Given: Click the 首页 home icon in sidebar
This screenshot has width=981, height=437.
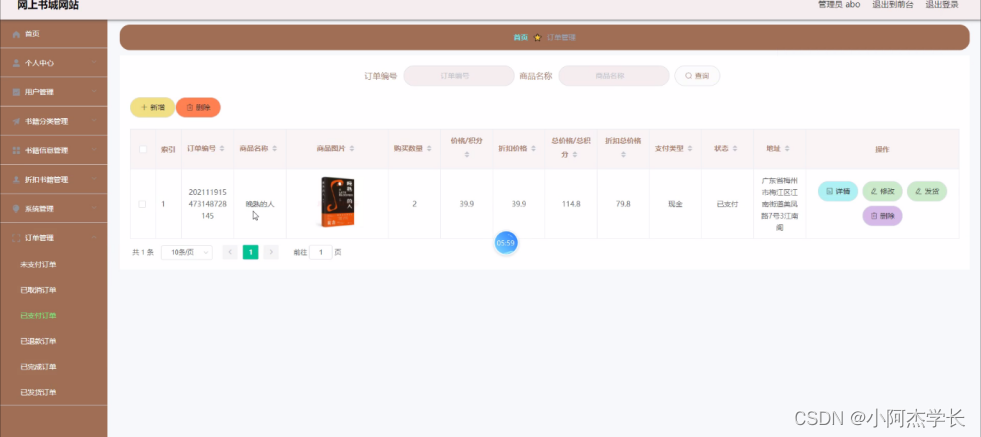Looking at the screenshot, I should coord(16,34).
